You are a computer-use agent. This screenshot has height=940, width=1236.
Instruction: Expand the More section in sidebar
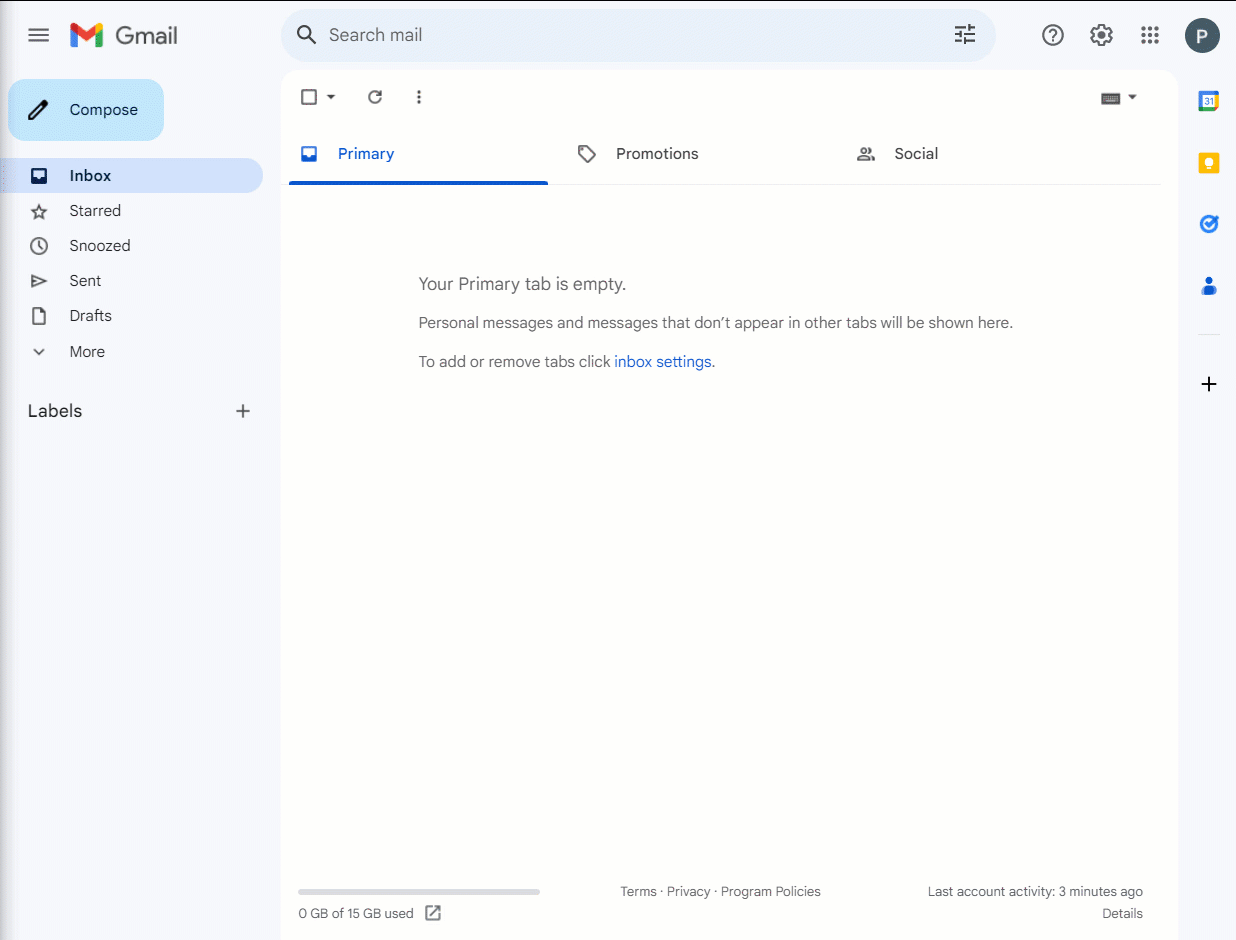87,351
